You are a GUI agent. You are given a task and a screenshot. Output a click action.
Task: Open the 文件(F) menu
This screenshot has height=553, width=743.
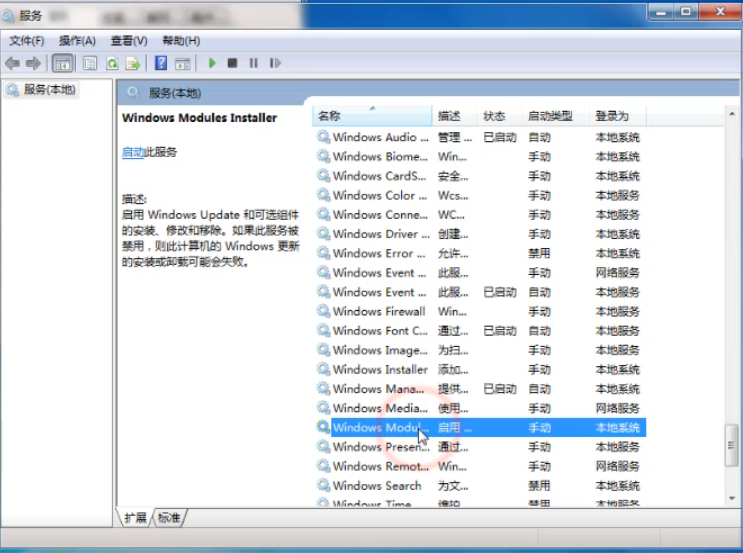(x=27, y=41)
